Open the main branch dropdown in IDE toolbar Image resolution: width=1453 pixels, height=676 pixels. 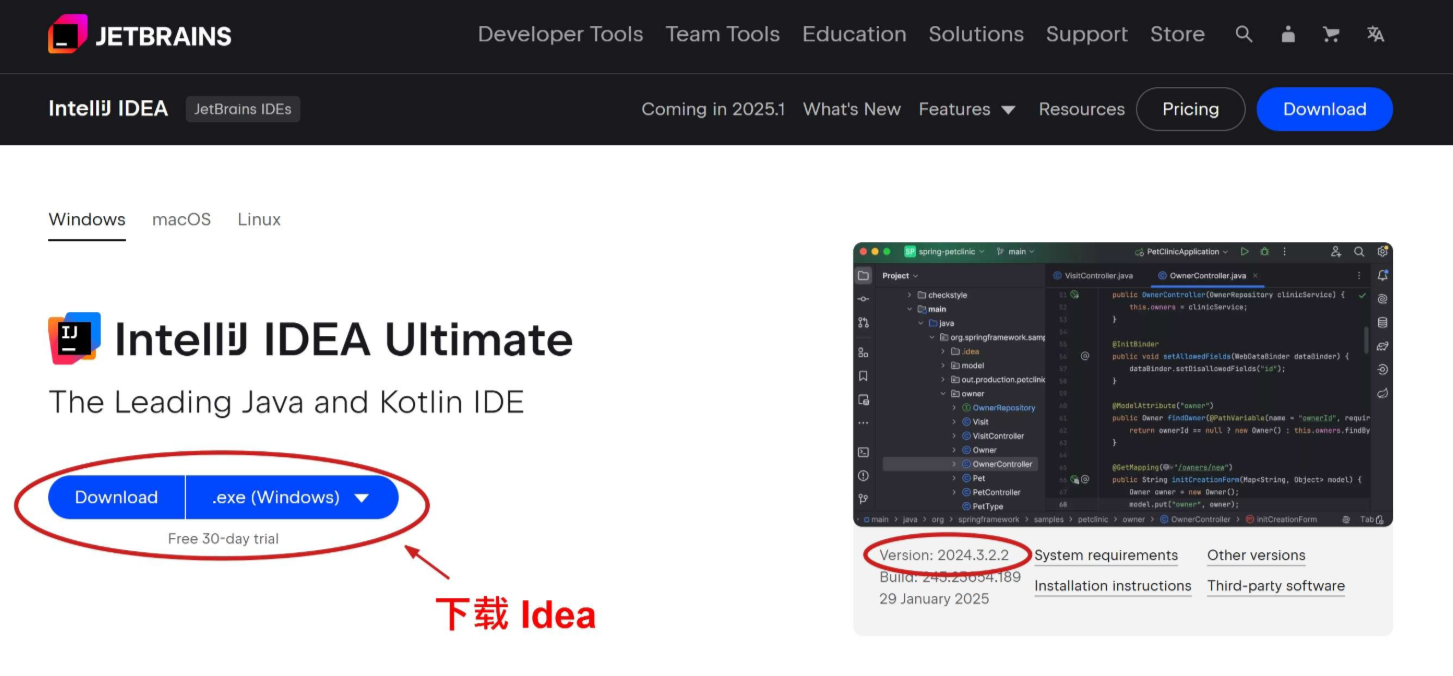1015,252
